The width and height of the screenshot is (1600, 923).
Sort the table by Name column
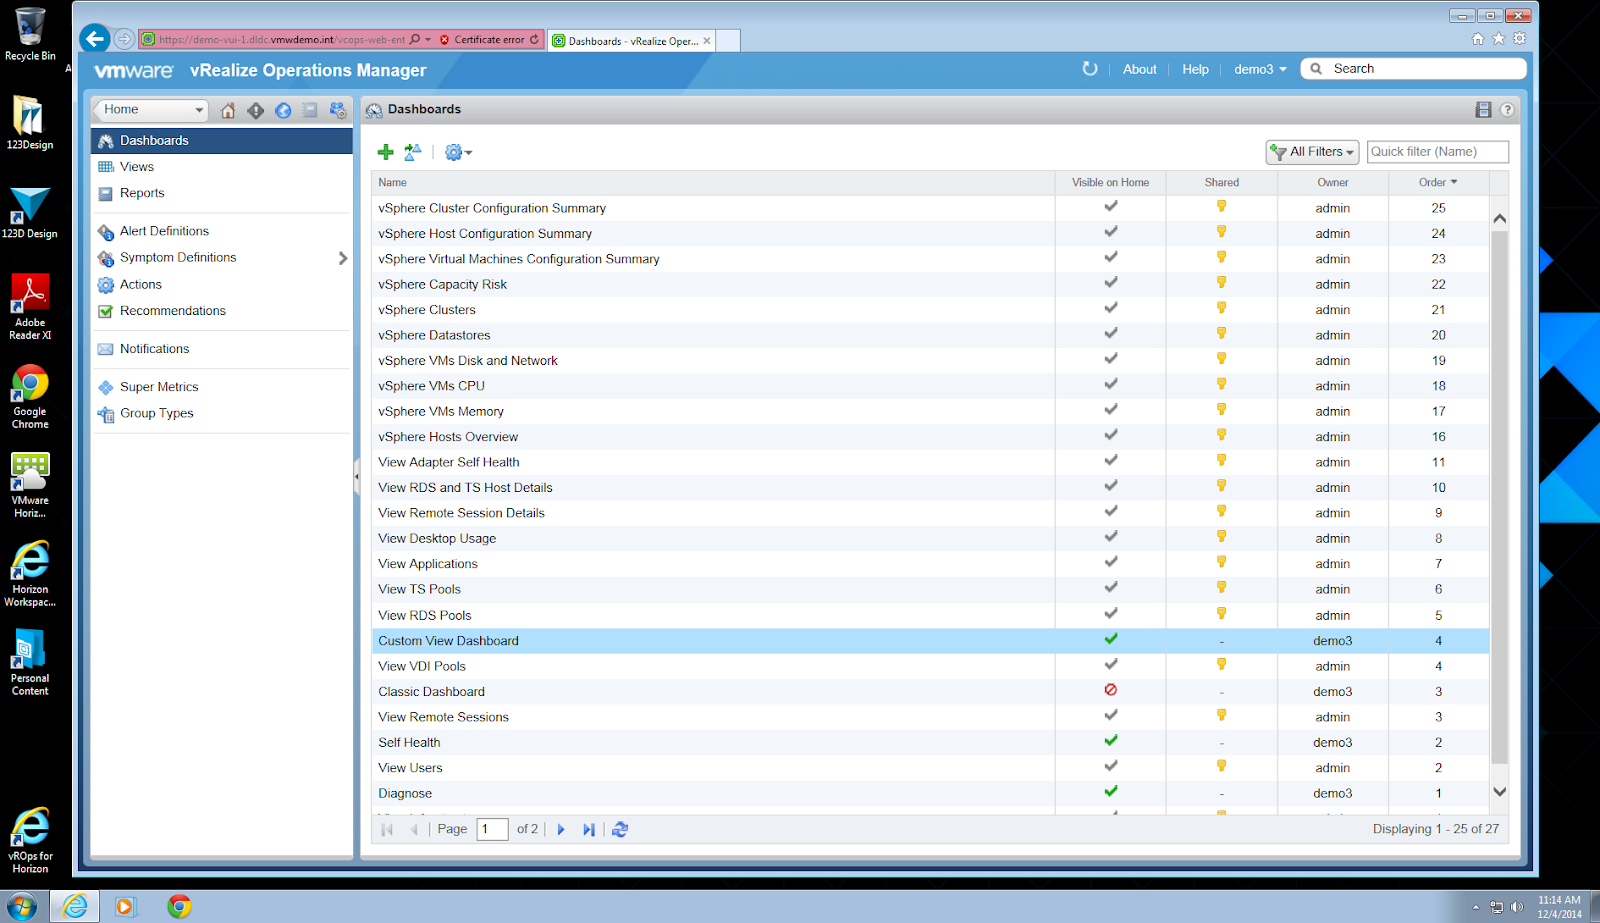click(x=713, y=183)
